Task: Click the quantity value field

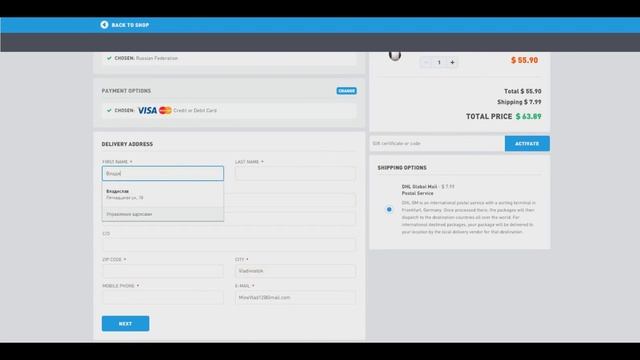Action: (x=439, y=62)
